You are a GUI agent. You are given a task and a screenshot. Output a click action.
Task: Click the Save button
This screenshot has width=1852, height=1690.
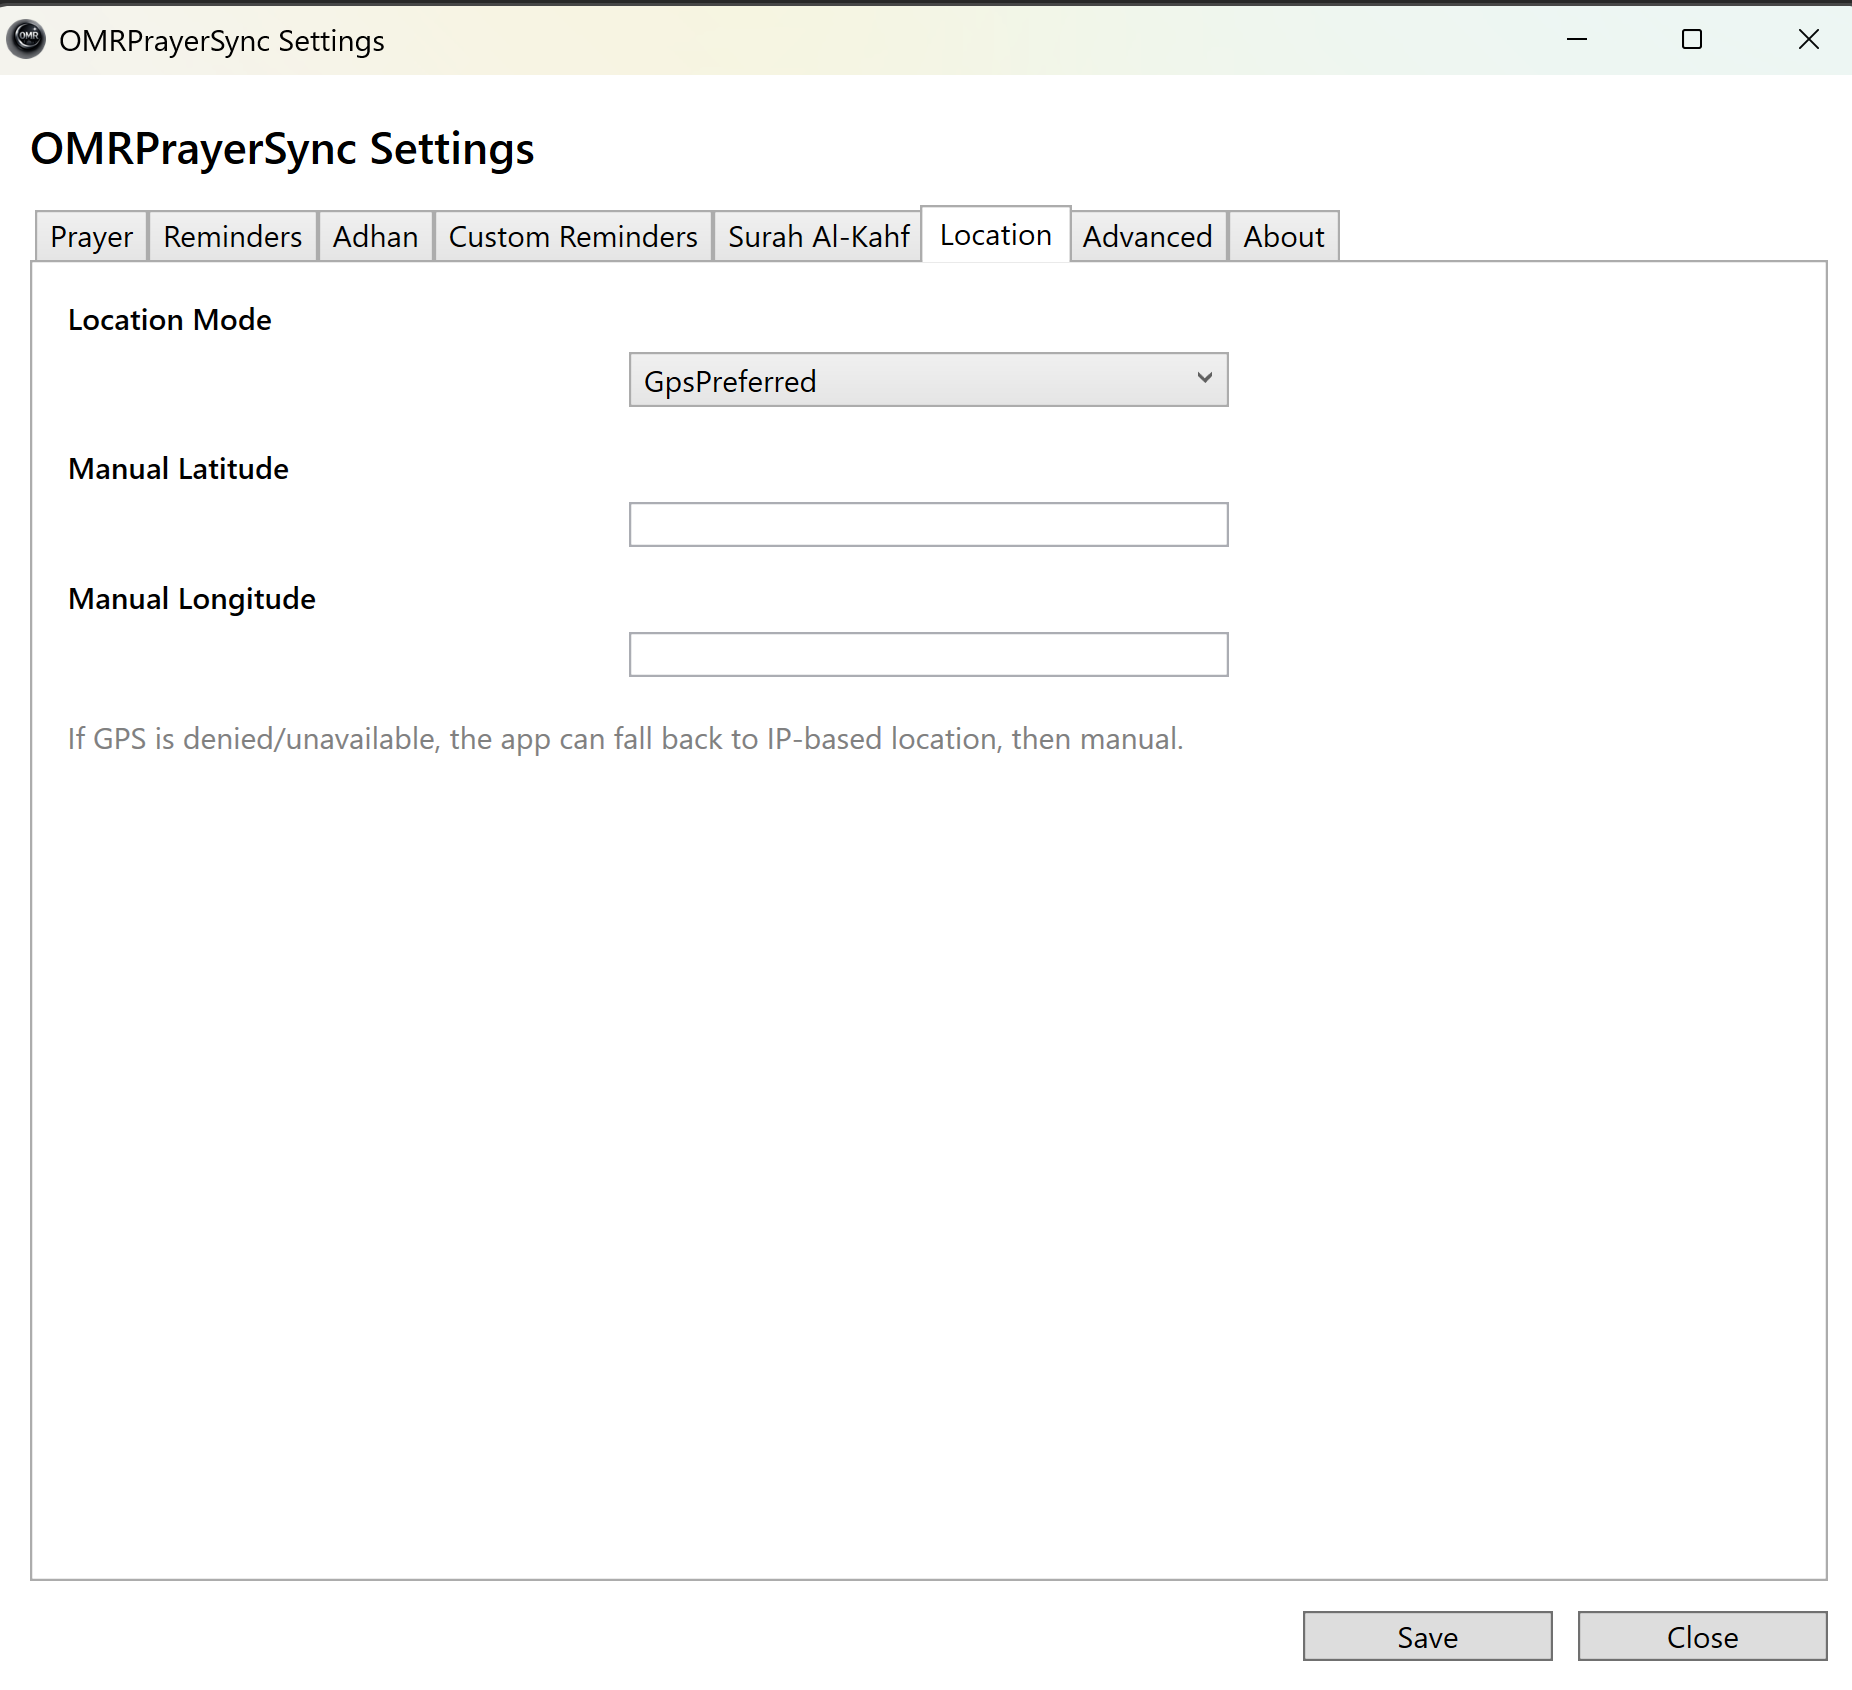tap(1427, 1637)
